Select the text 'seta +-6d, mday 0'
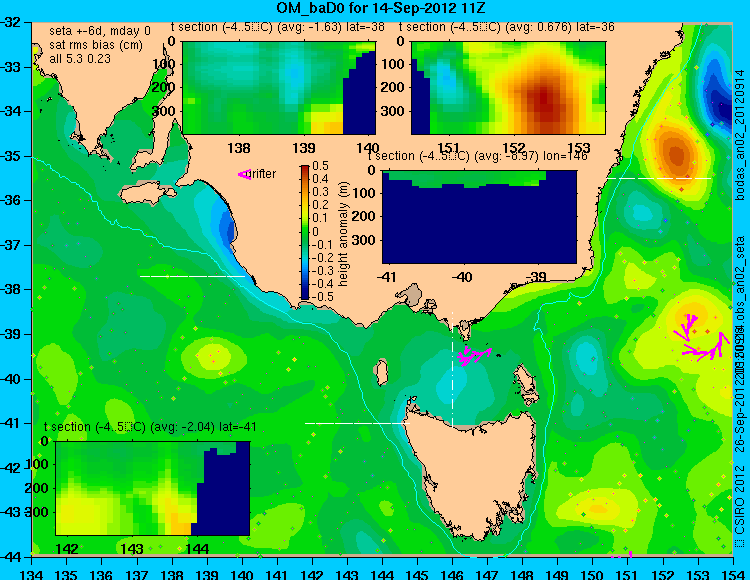 (x=100, y=31)
